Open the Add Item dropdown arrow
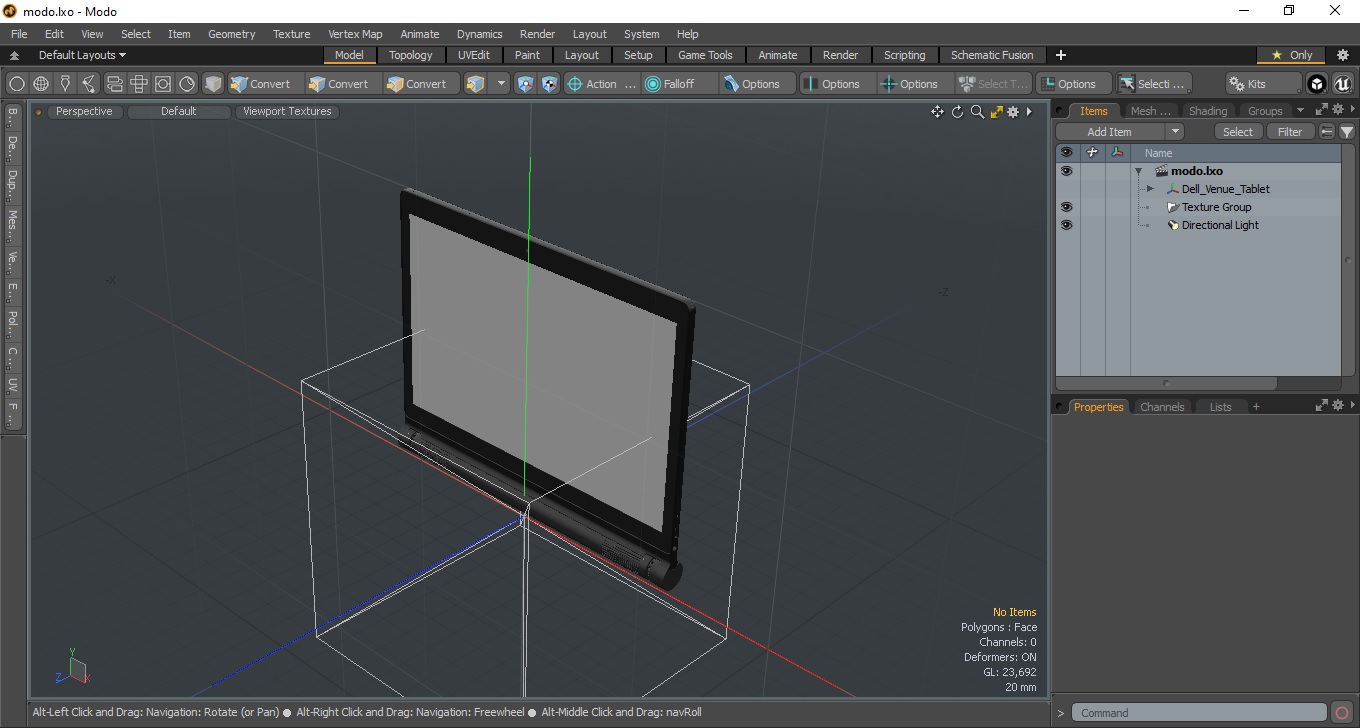The width and height of the screenshot is (1360, 728). pos(1175,132)
